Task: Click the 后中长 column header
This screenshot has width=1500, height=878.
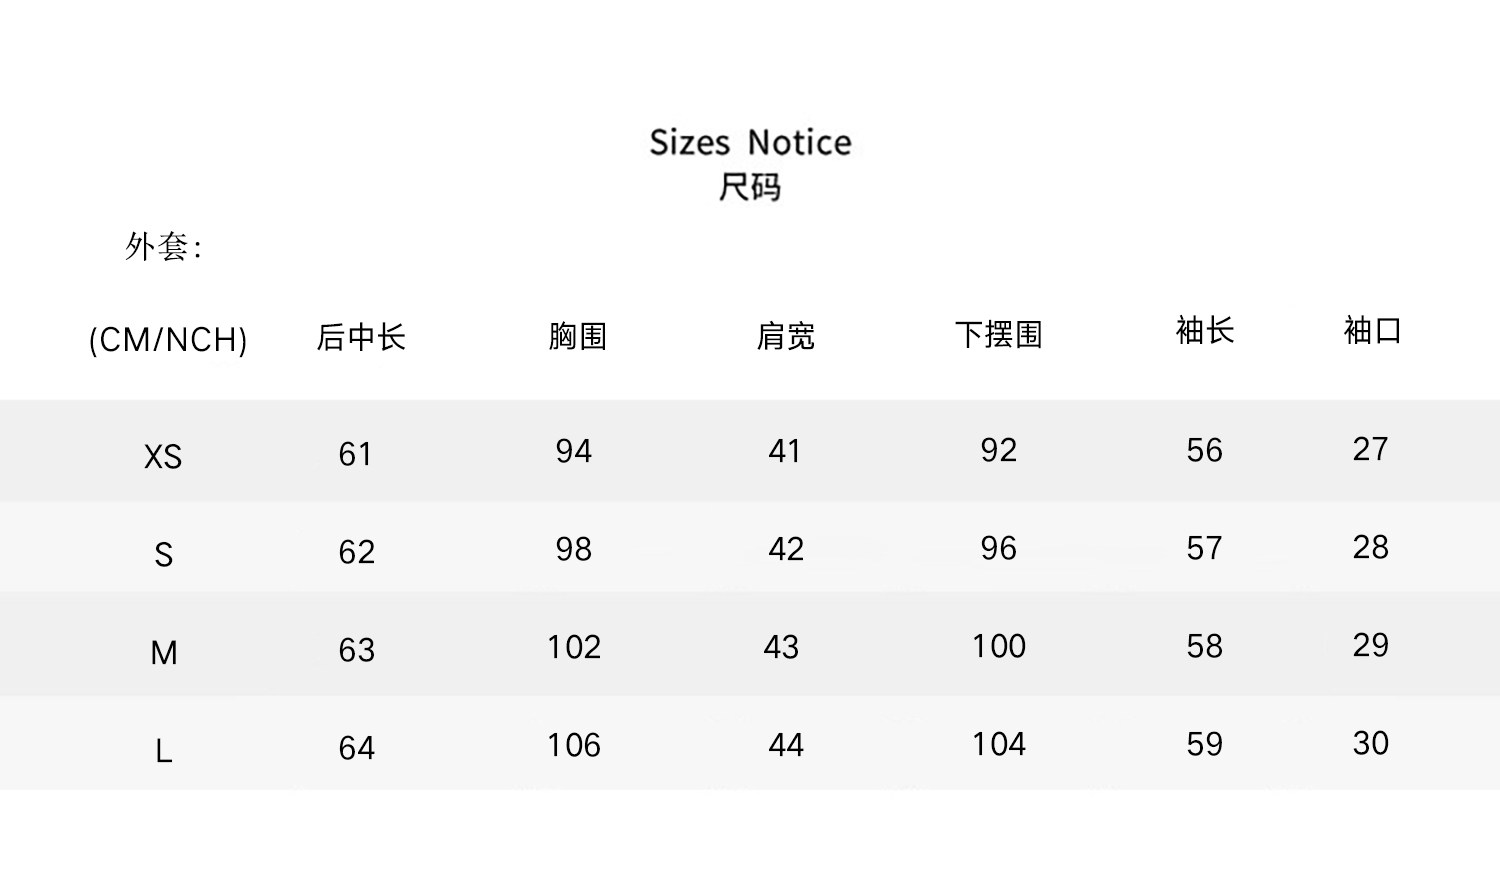Action: point(361,337)
